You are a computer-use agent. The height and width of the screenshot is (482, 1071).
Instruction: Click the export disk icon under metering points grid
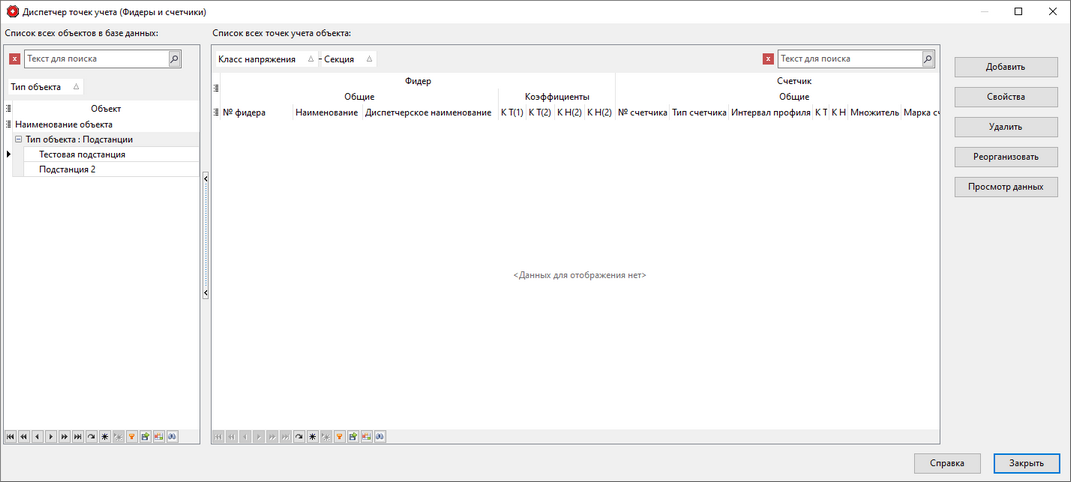(x=353, y=436)
